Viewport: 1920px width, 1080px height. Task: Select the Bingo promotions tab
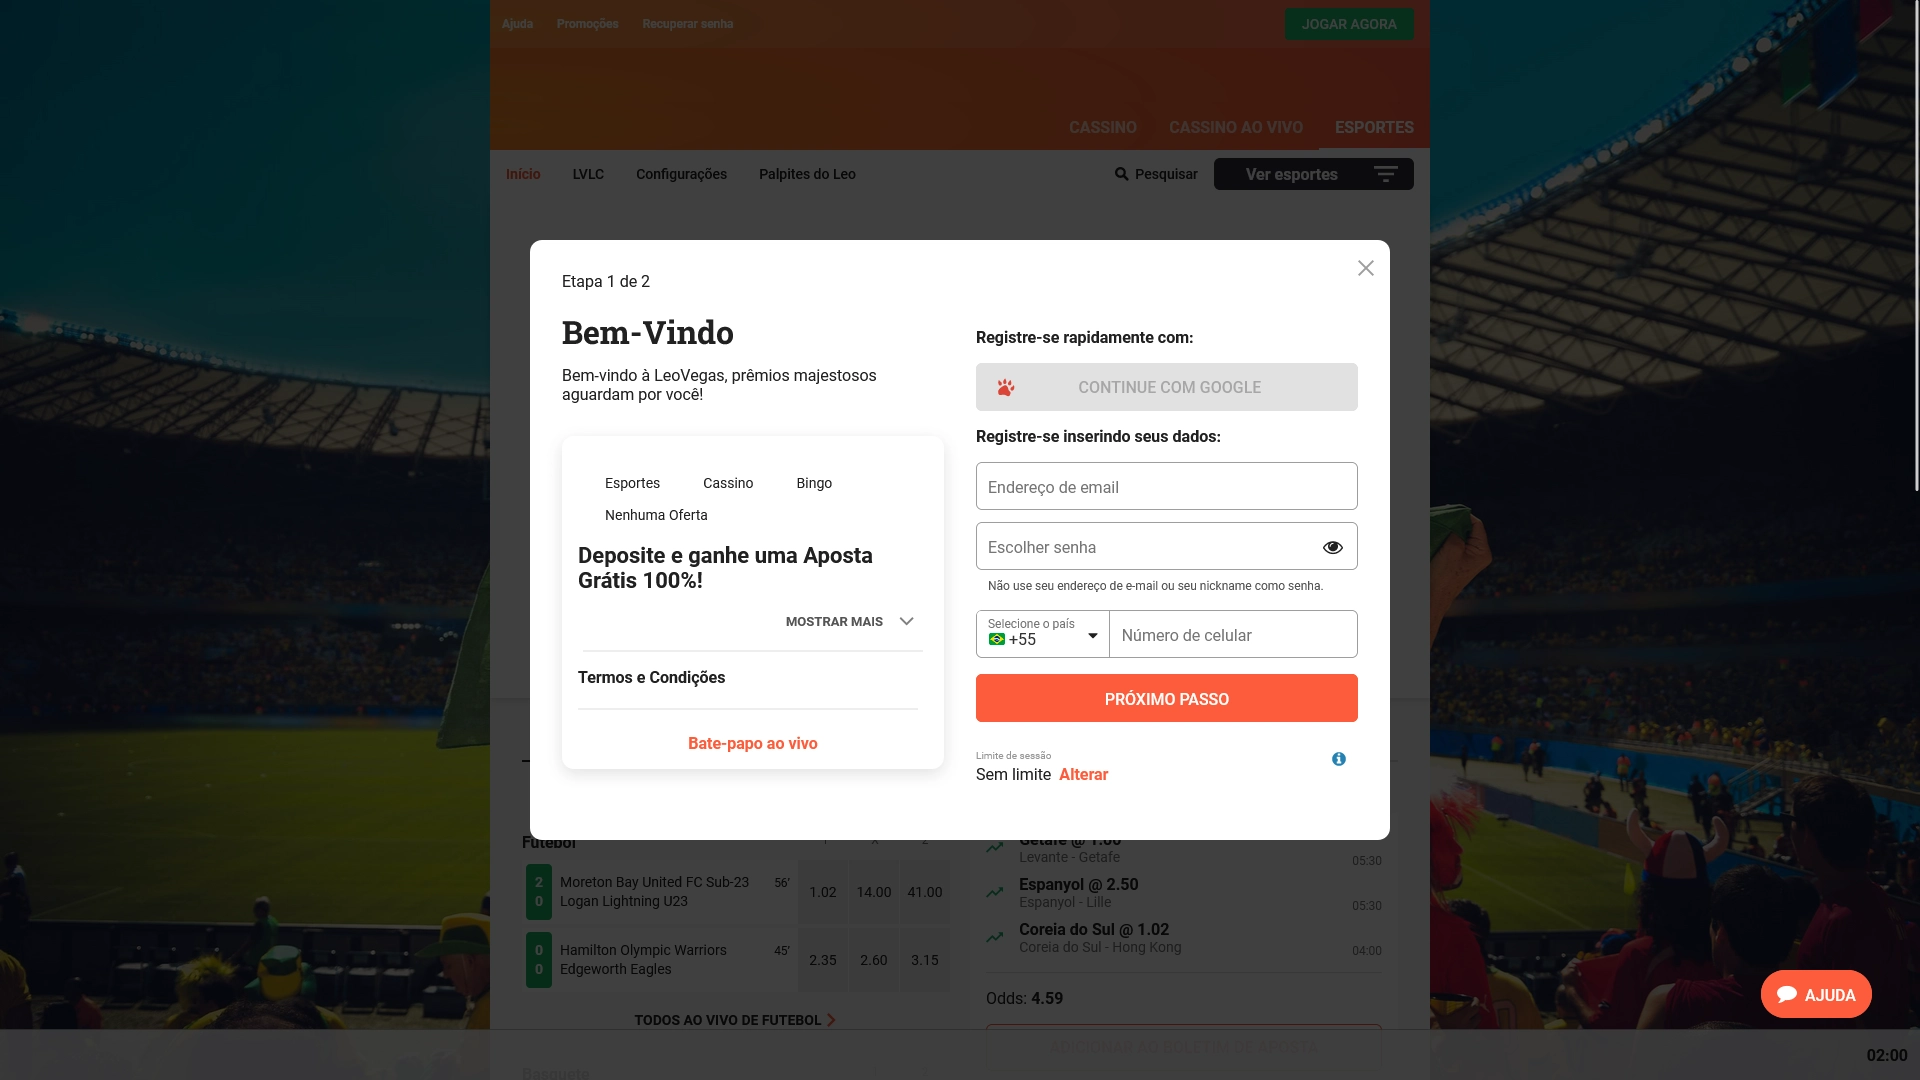click(x=814, y=481)
